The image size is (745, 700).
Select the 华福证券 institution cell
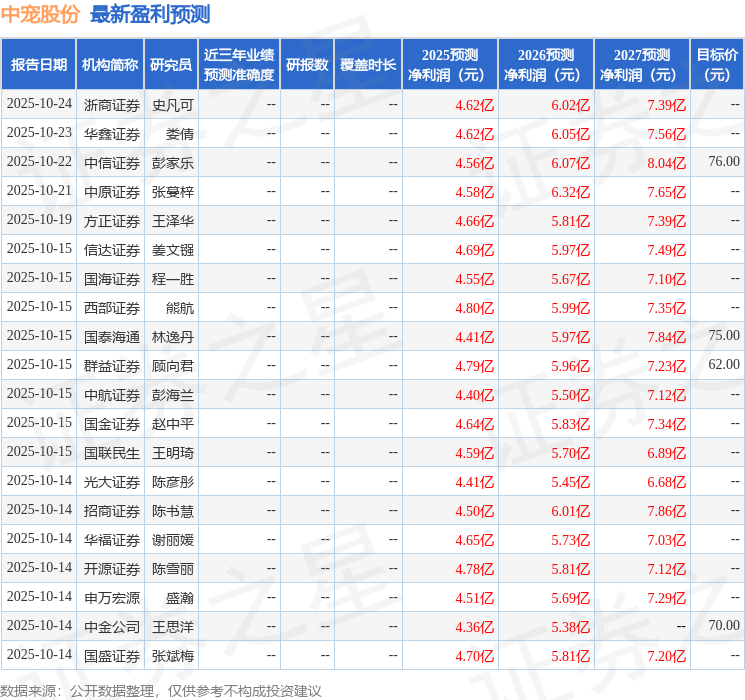point(112,540)
